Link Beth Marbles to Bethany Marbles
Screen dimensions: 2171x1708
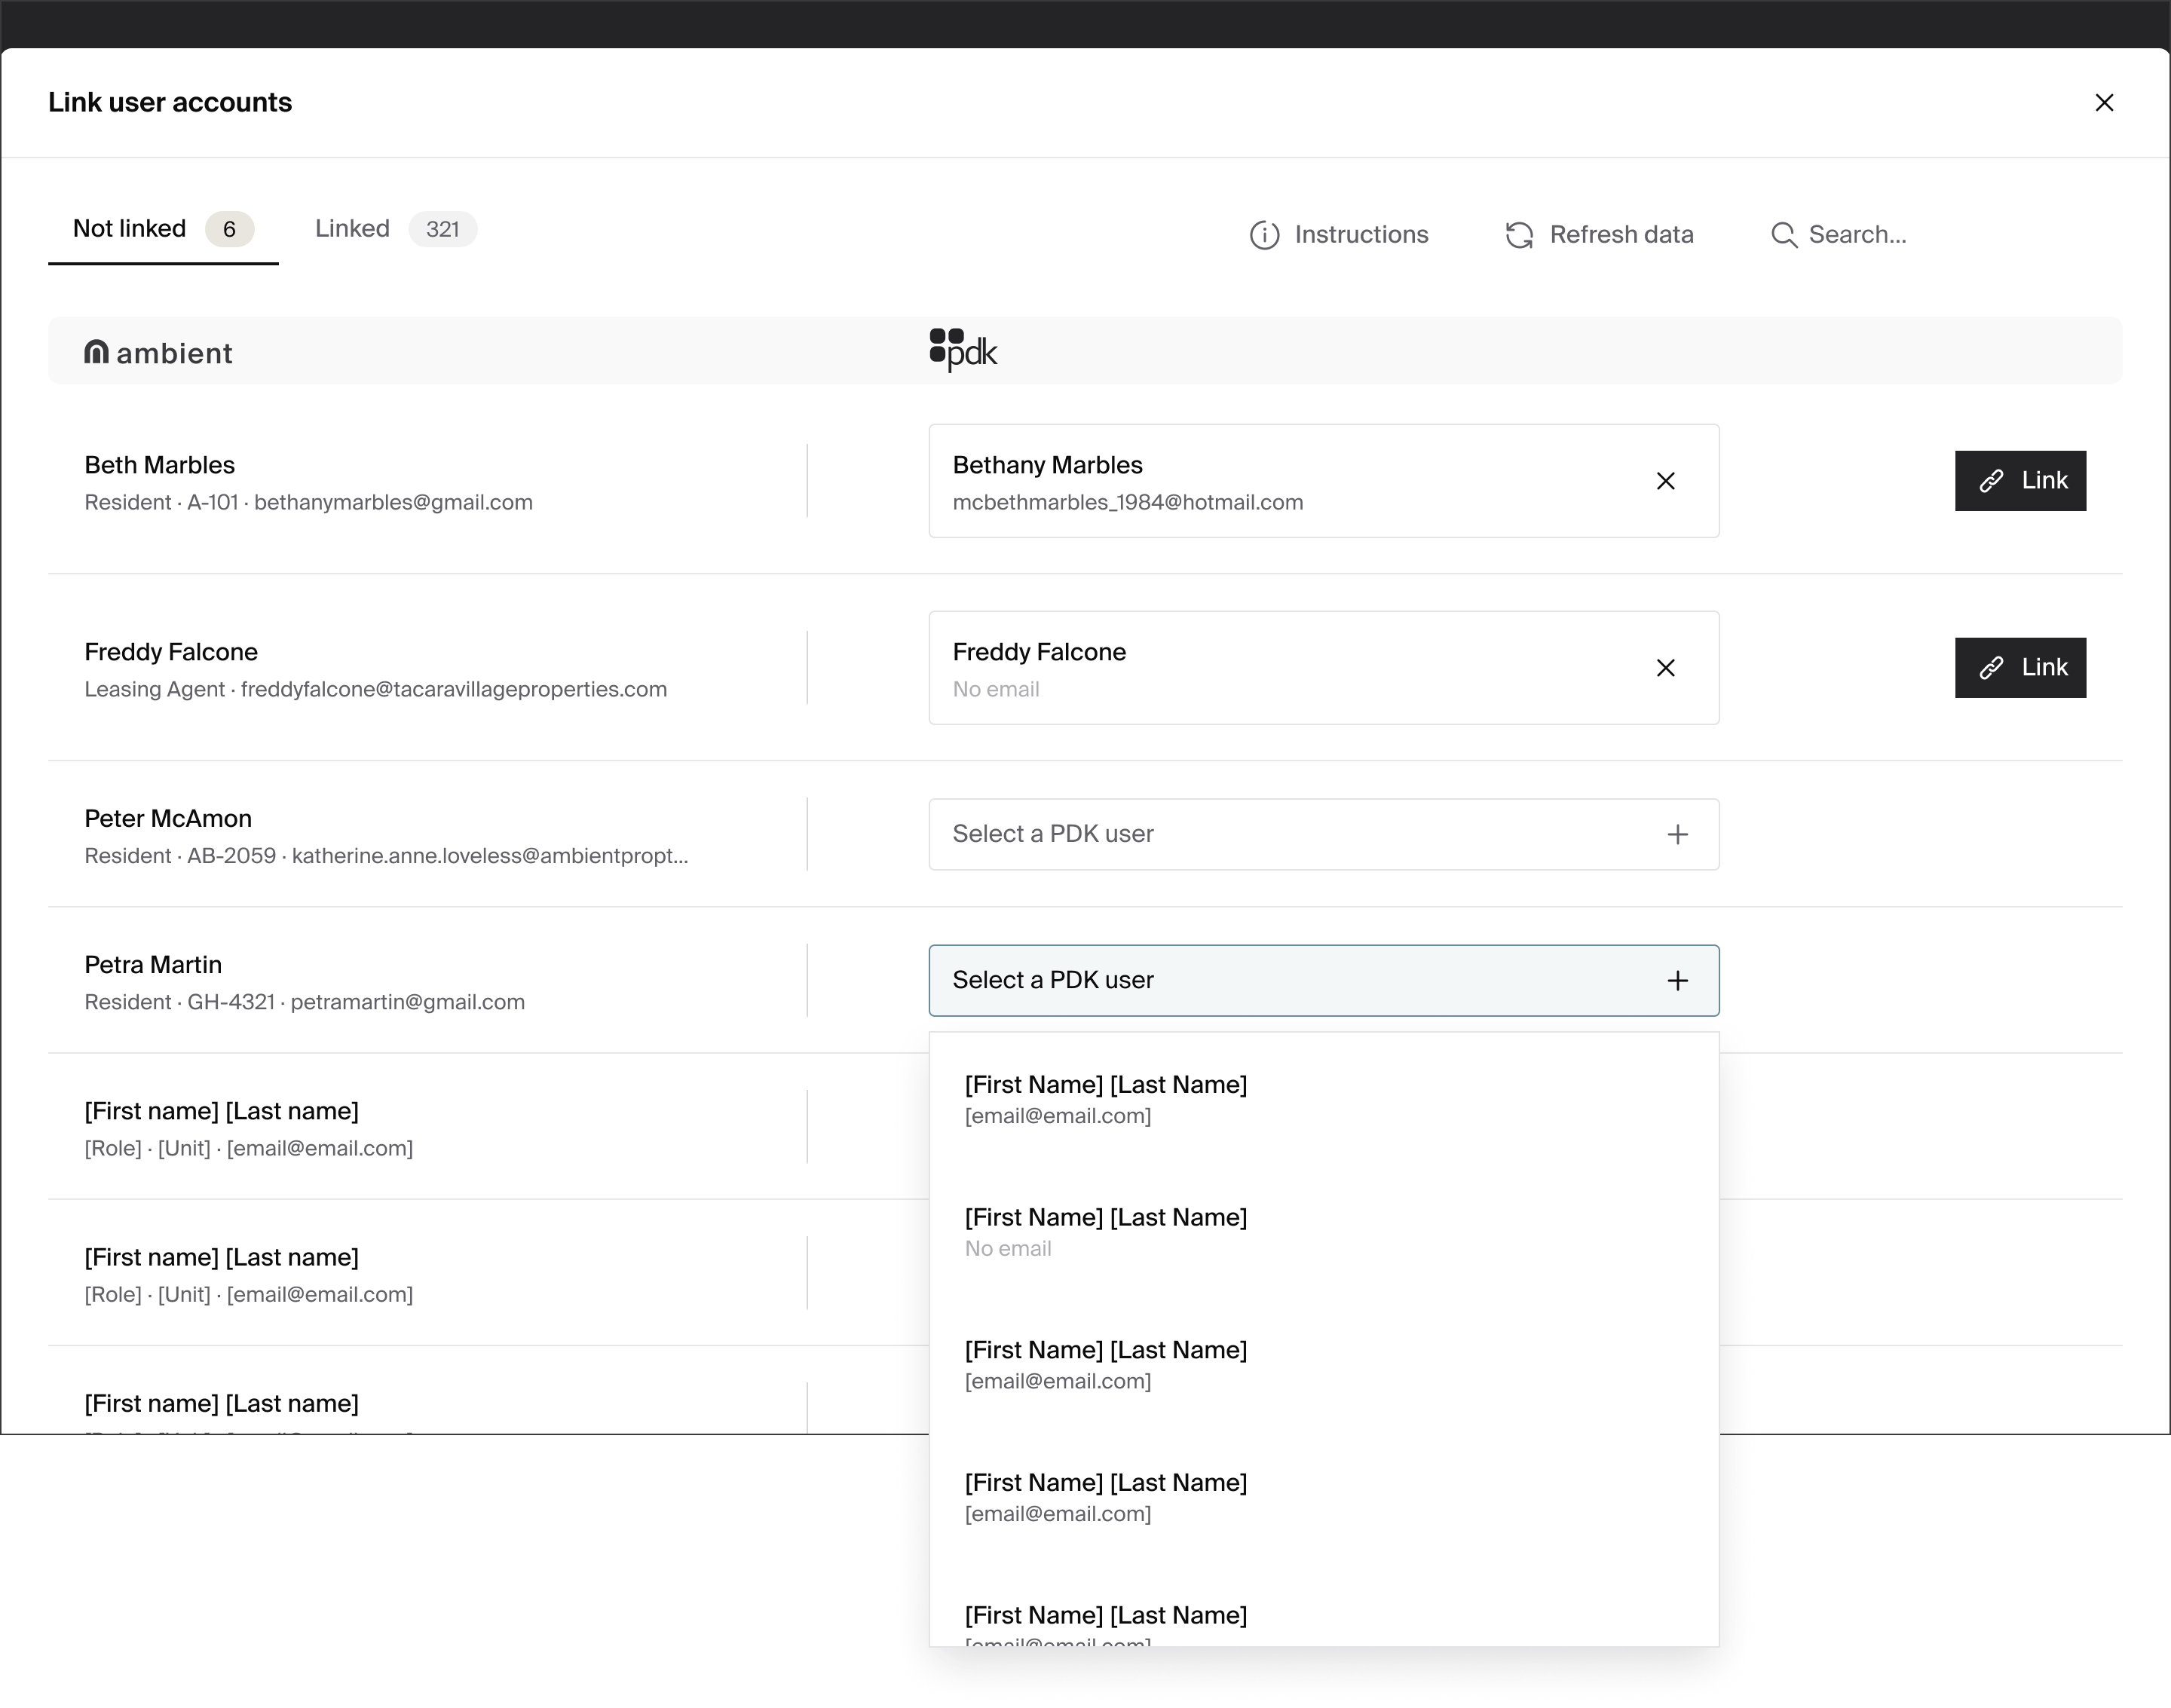tap(2020, 481)
